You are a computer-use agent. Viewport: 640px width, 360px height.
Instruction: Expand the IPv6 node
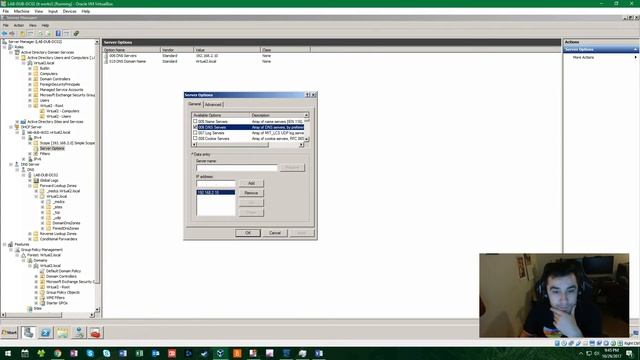click(24, 159)
